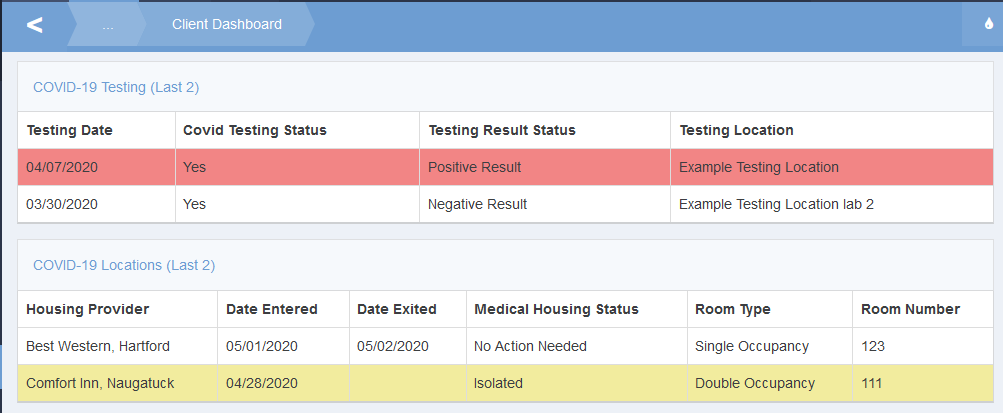Expand the ellipsis breadcrumb item
This screenshot has width=1003, height=413.
(x=108, y=25)
